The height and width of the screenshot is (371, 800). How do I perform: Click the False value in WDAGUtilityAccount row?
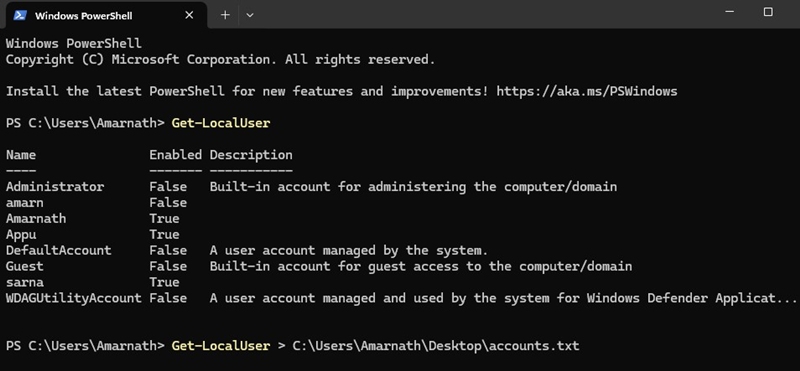[x=168, y=298]
